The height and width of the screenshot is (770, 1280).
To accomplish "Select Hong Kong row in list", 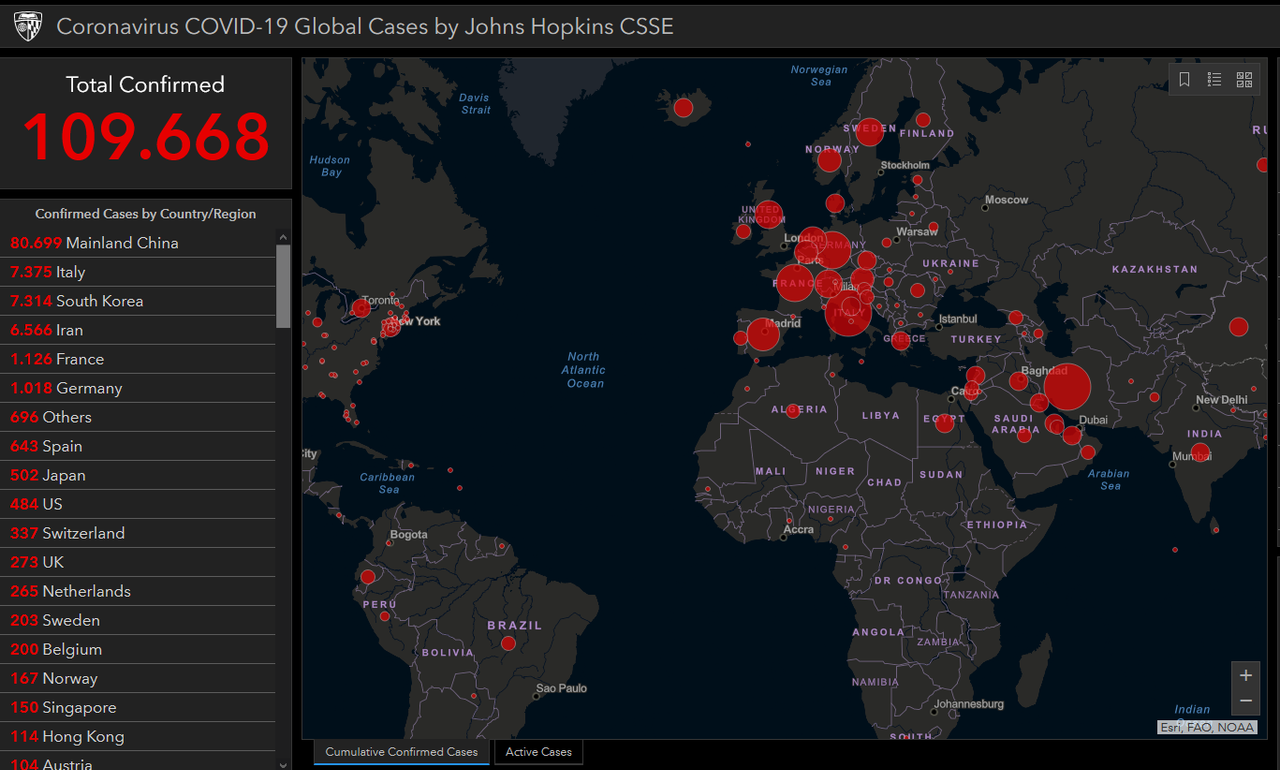I will point(138,736).
